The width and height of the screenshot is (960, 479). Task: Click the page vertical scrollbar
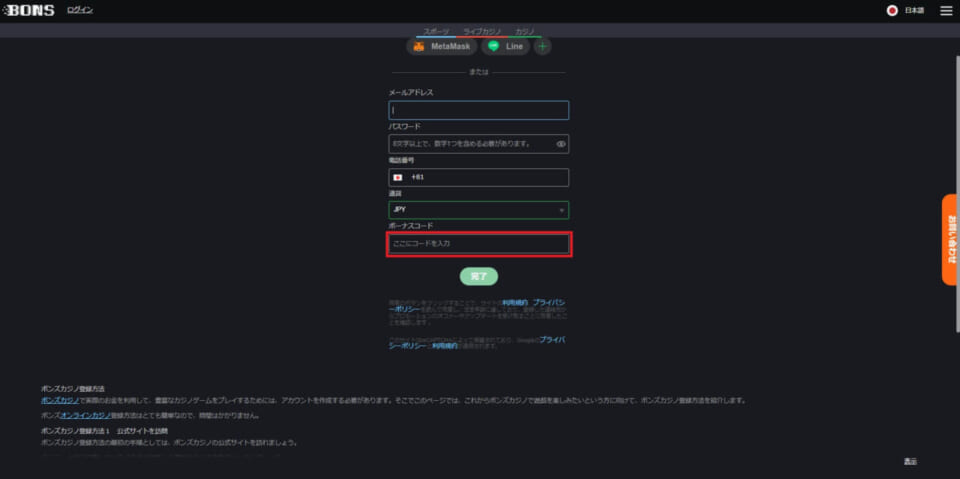(957, 193)
